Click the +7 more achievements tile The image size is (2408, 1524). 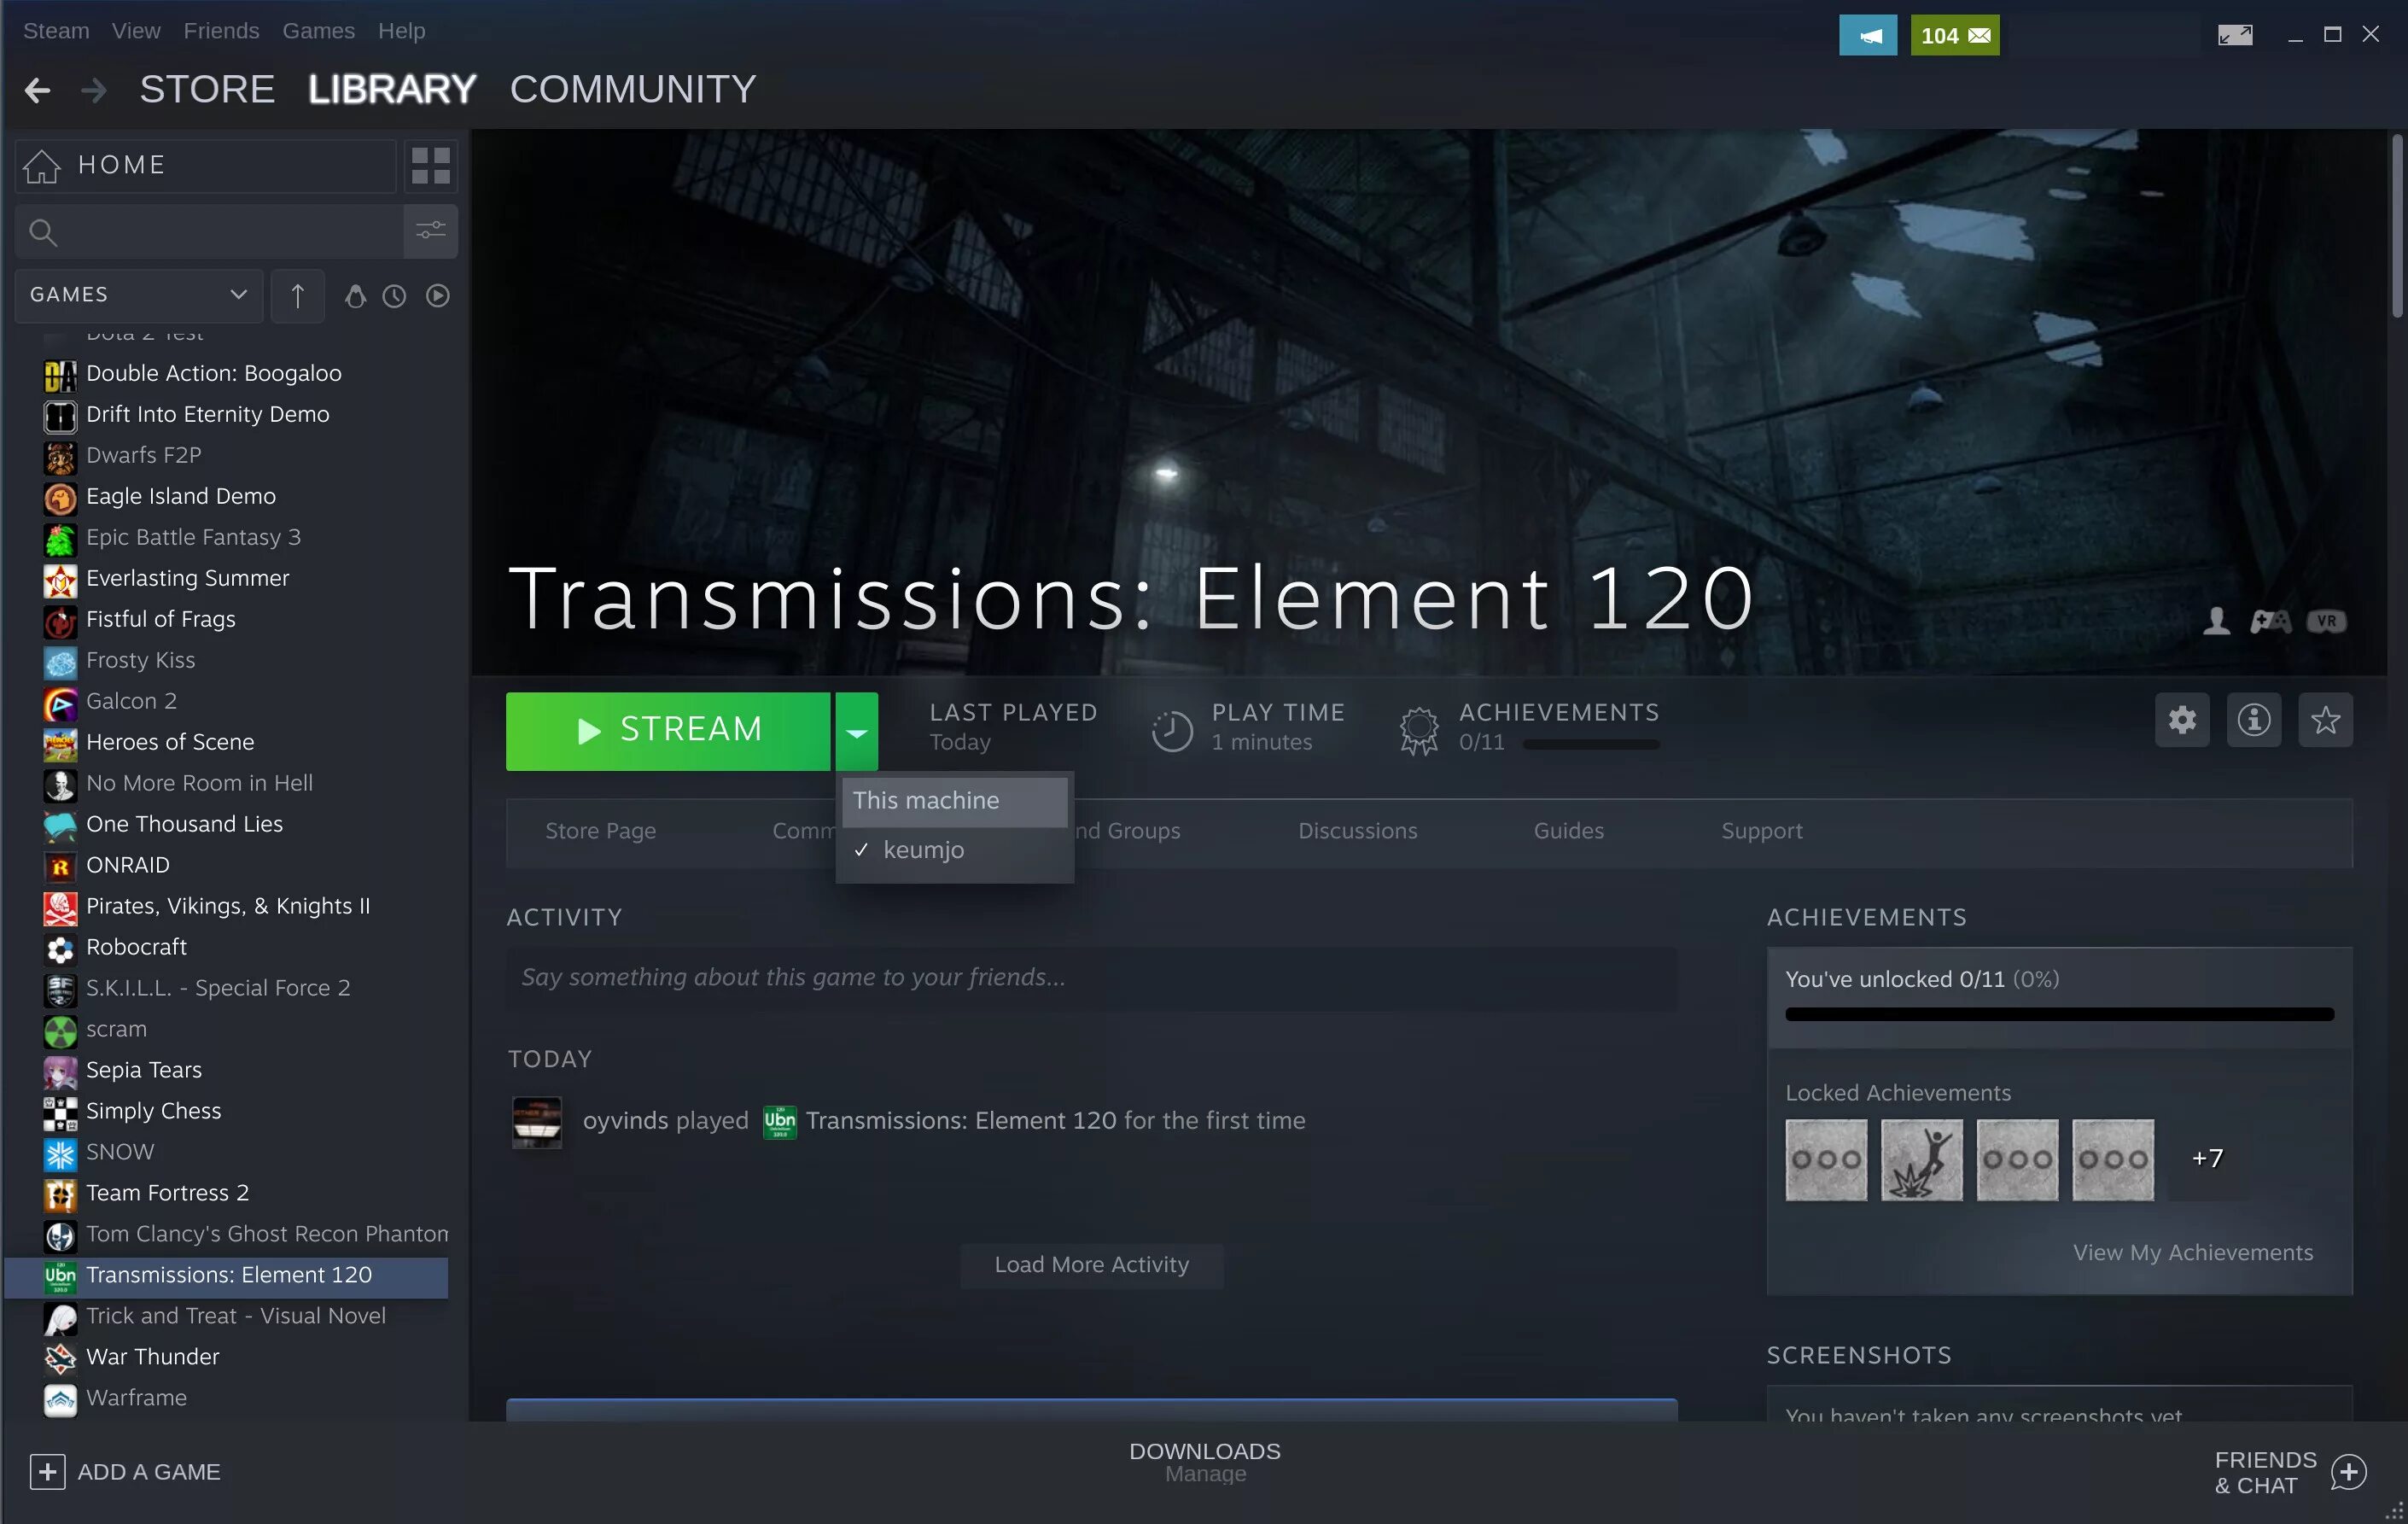tap(2208, 1160)
